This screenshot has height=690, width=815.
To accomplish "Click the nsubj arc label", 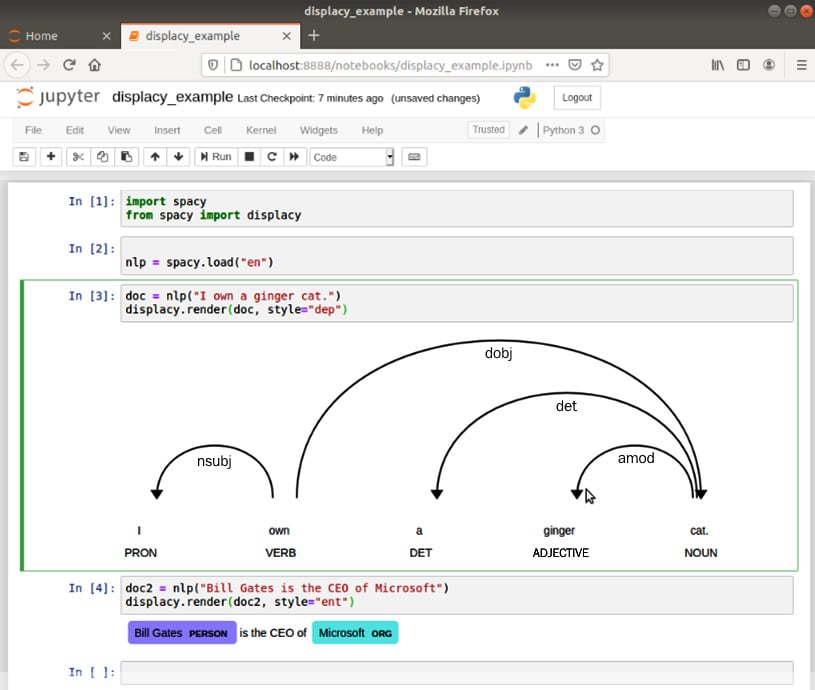I will tap(214, 461).
